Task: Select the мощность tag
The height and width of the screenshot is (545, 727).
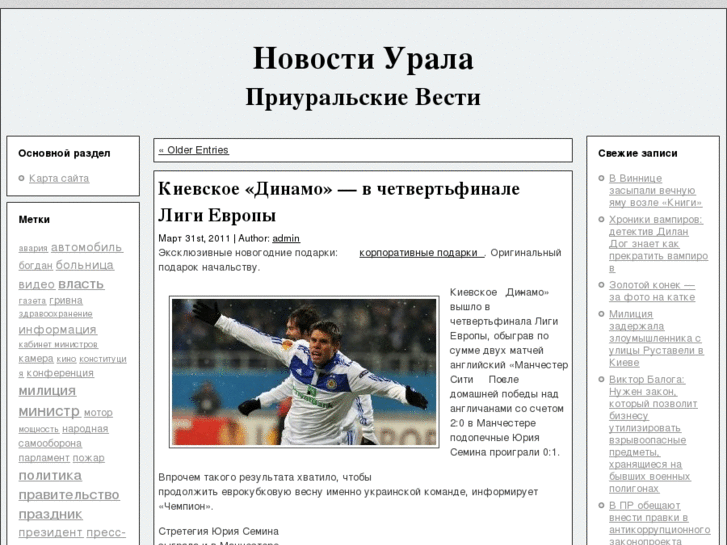Action: click(x=38, y=430)
